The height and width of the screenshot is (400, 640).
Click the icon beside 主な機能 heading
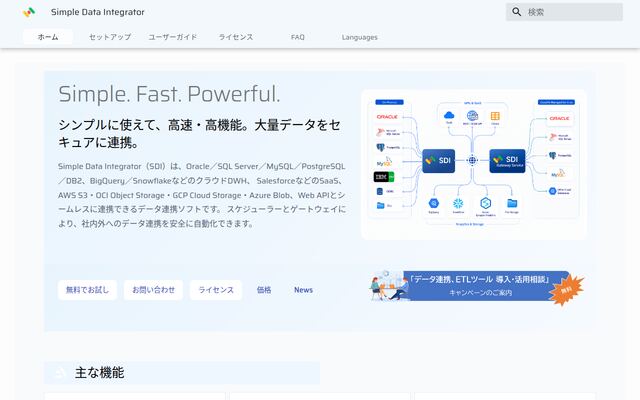61,373
